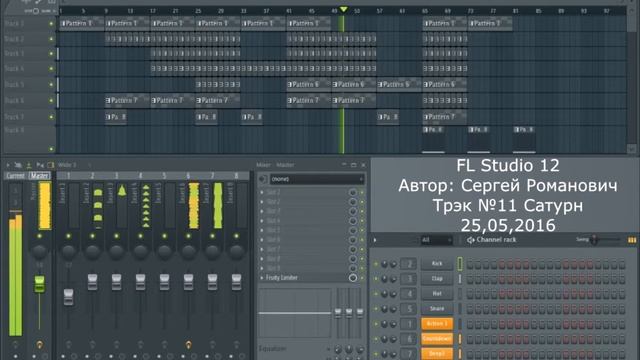
Task: Click the Fruity Limiter mix level knob
Action: (353, 278)
